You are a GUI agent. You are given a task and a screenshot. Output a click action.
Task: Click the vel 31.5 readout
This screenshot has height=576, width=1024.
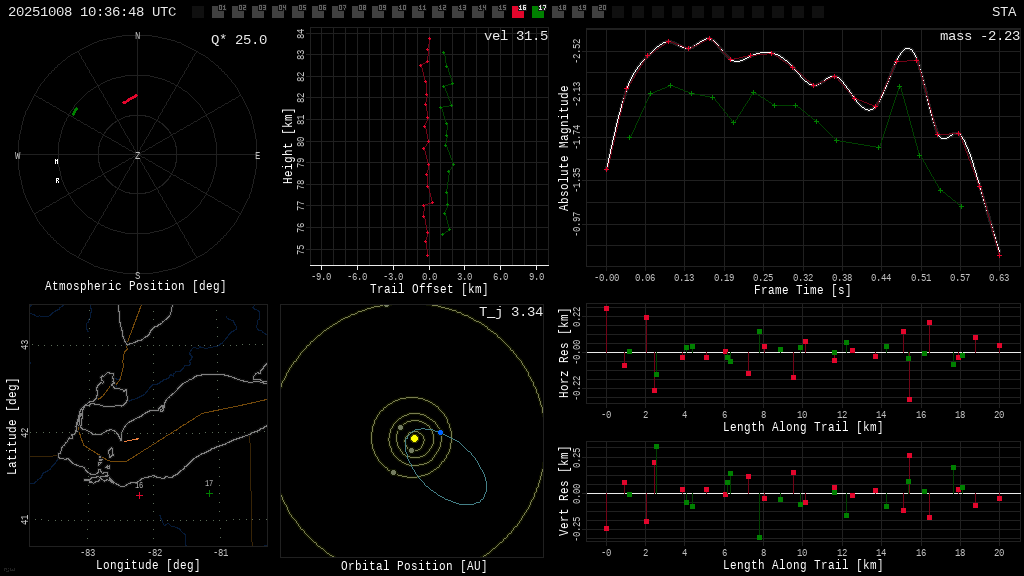515,36
